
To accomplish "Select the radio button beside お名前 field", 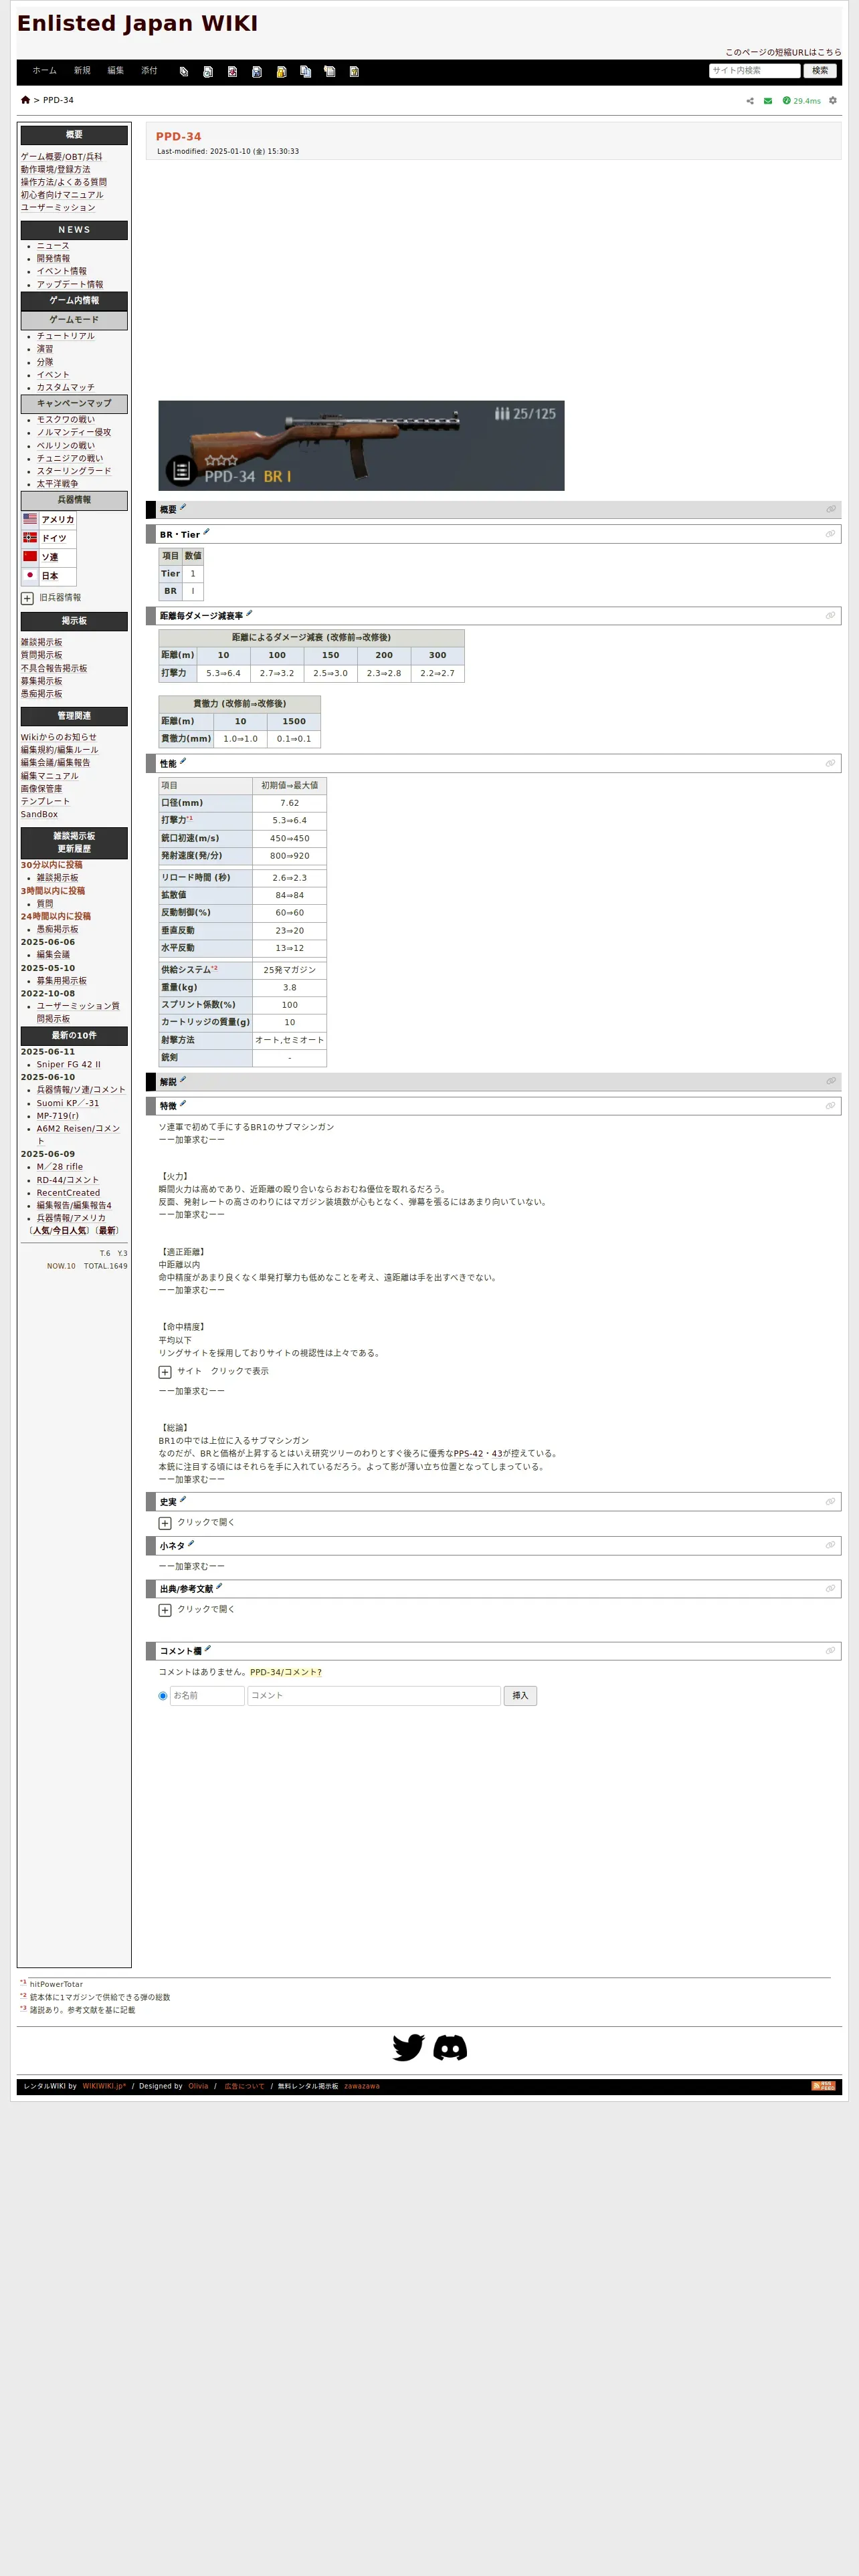I will pyautogui.click(x=163, y=1695).
